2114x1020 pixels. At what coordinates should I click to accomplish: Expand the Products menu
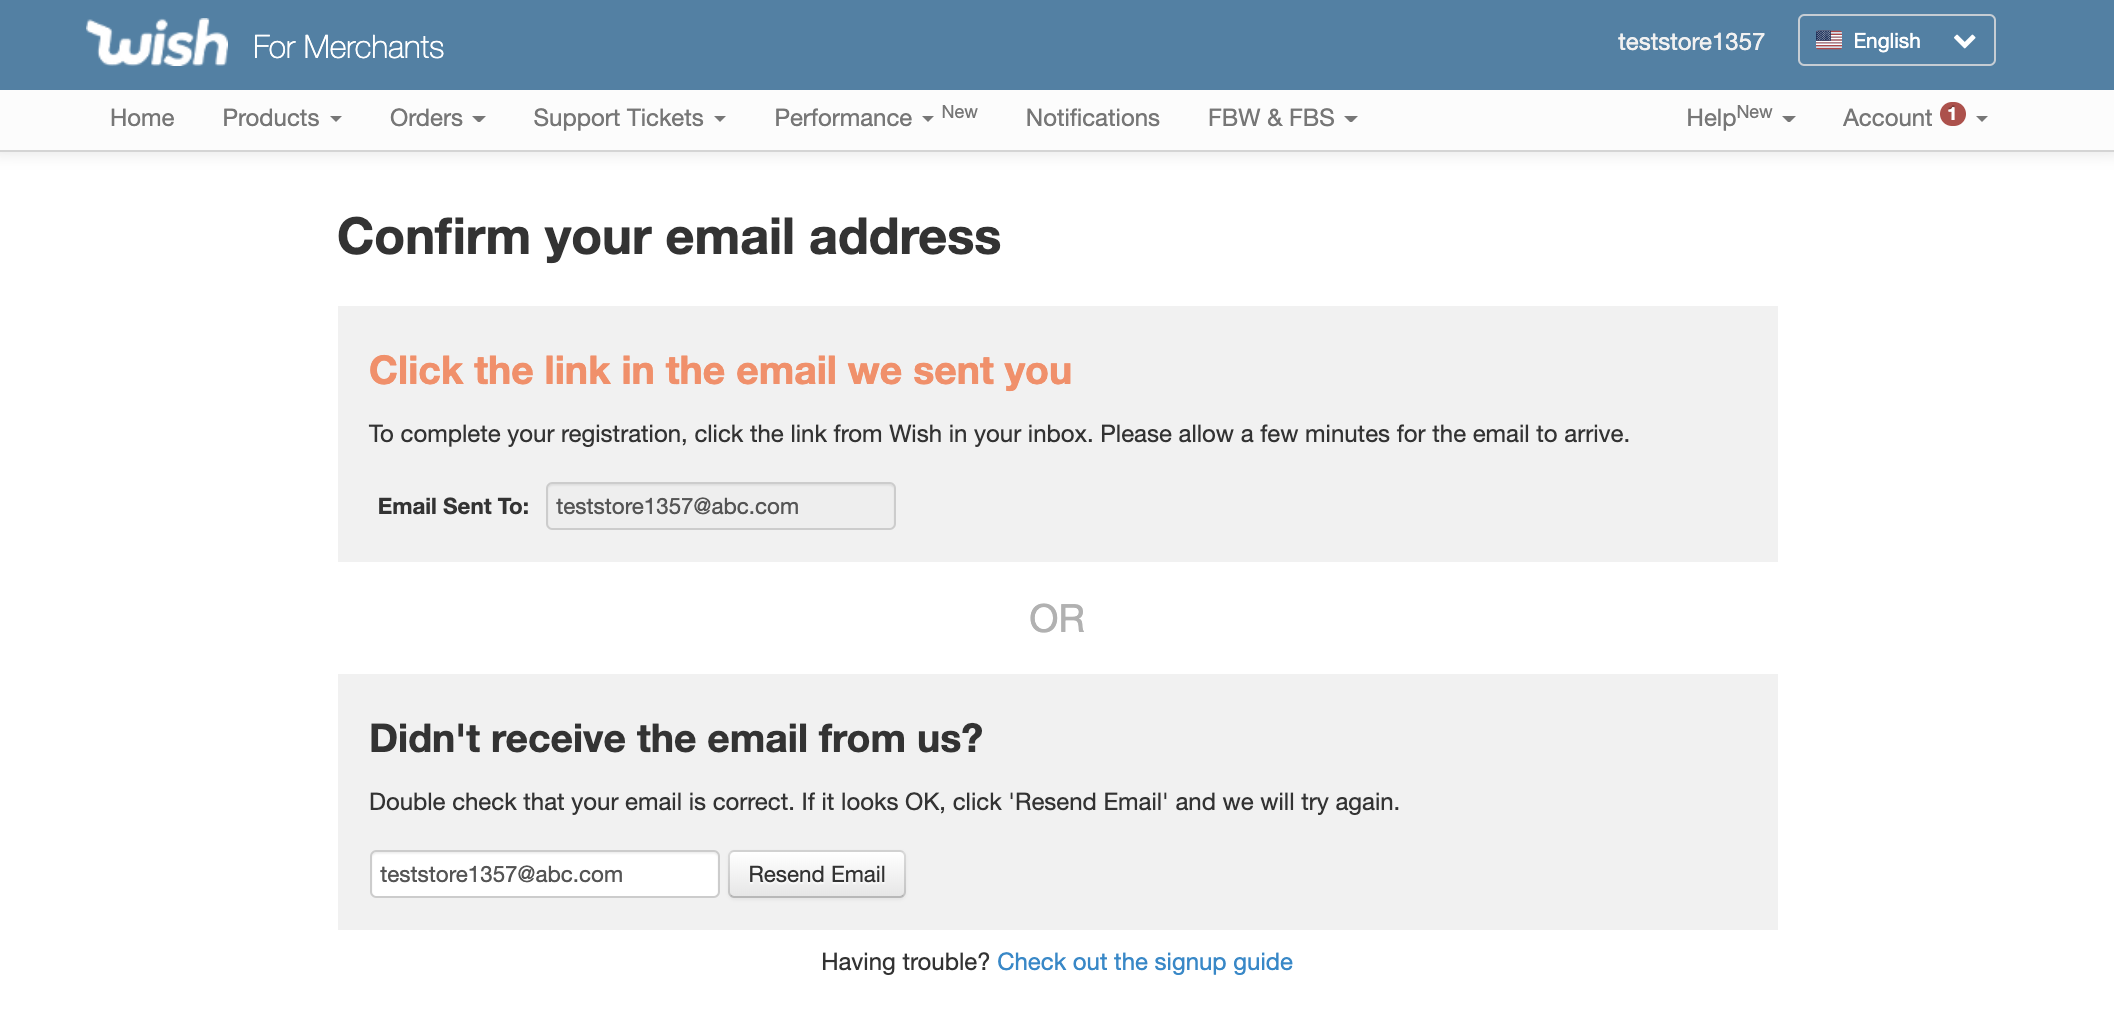click(x=282, y=118)
